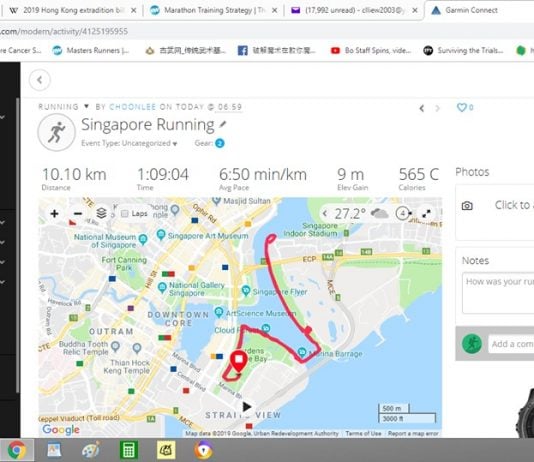This screenshot has height=462, width=534.
Task: Play the route animation on the map
Action: point(247,407)
